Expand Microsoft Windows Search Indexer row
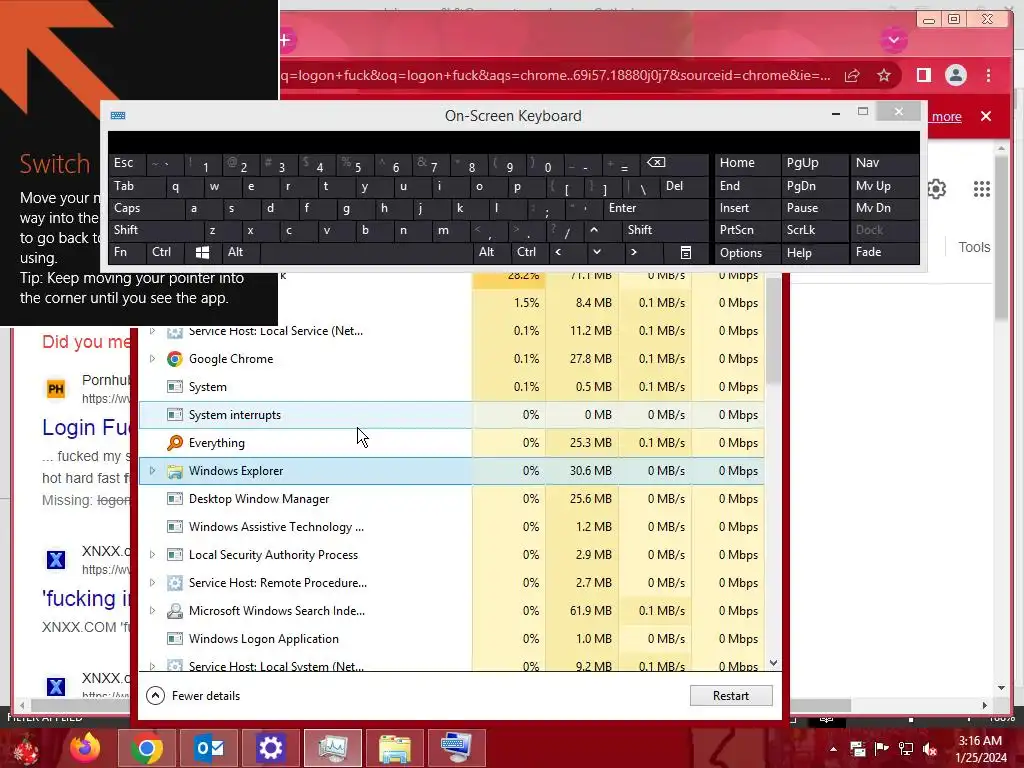The image size is (1024, 768). point(152,611)
